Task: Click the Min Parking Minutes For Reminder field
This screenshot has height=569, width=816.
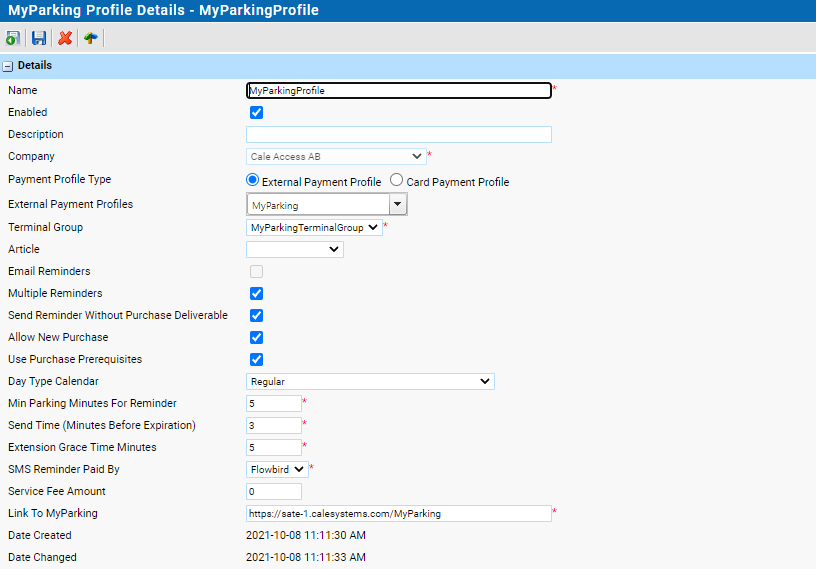Action: tap(274, 403)
